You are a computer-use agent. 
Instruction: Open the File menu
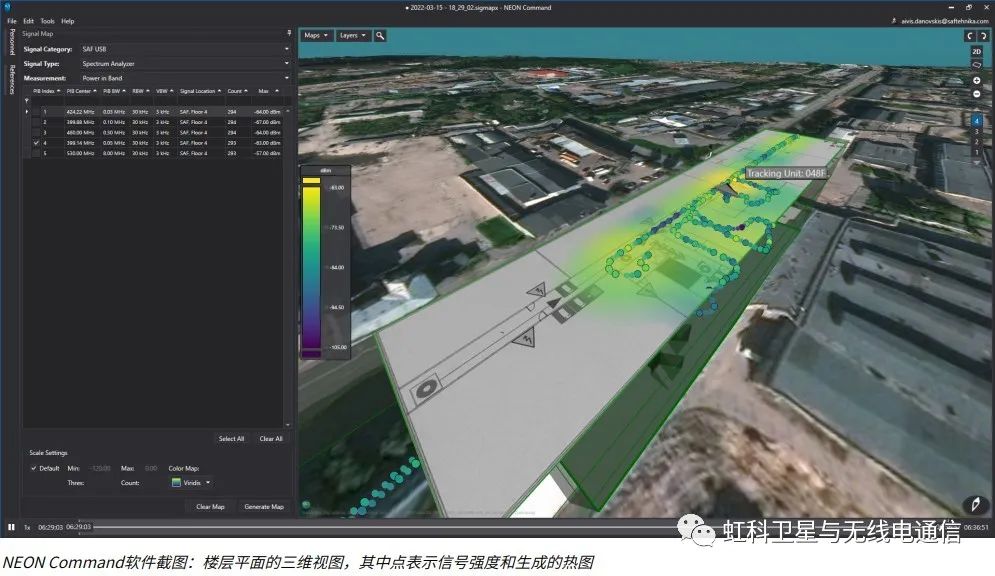pyautogui.click(x=11, y=21)
